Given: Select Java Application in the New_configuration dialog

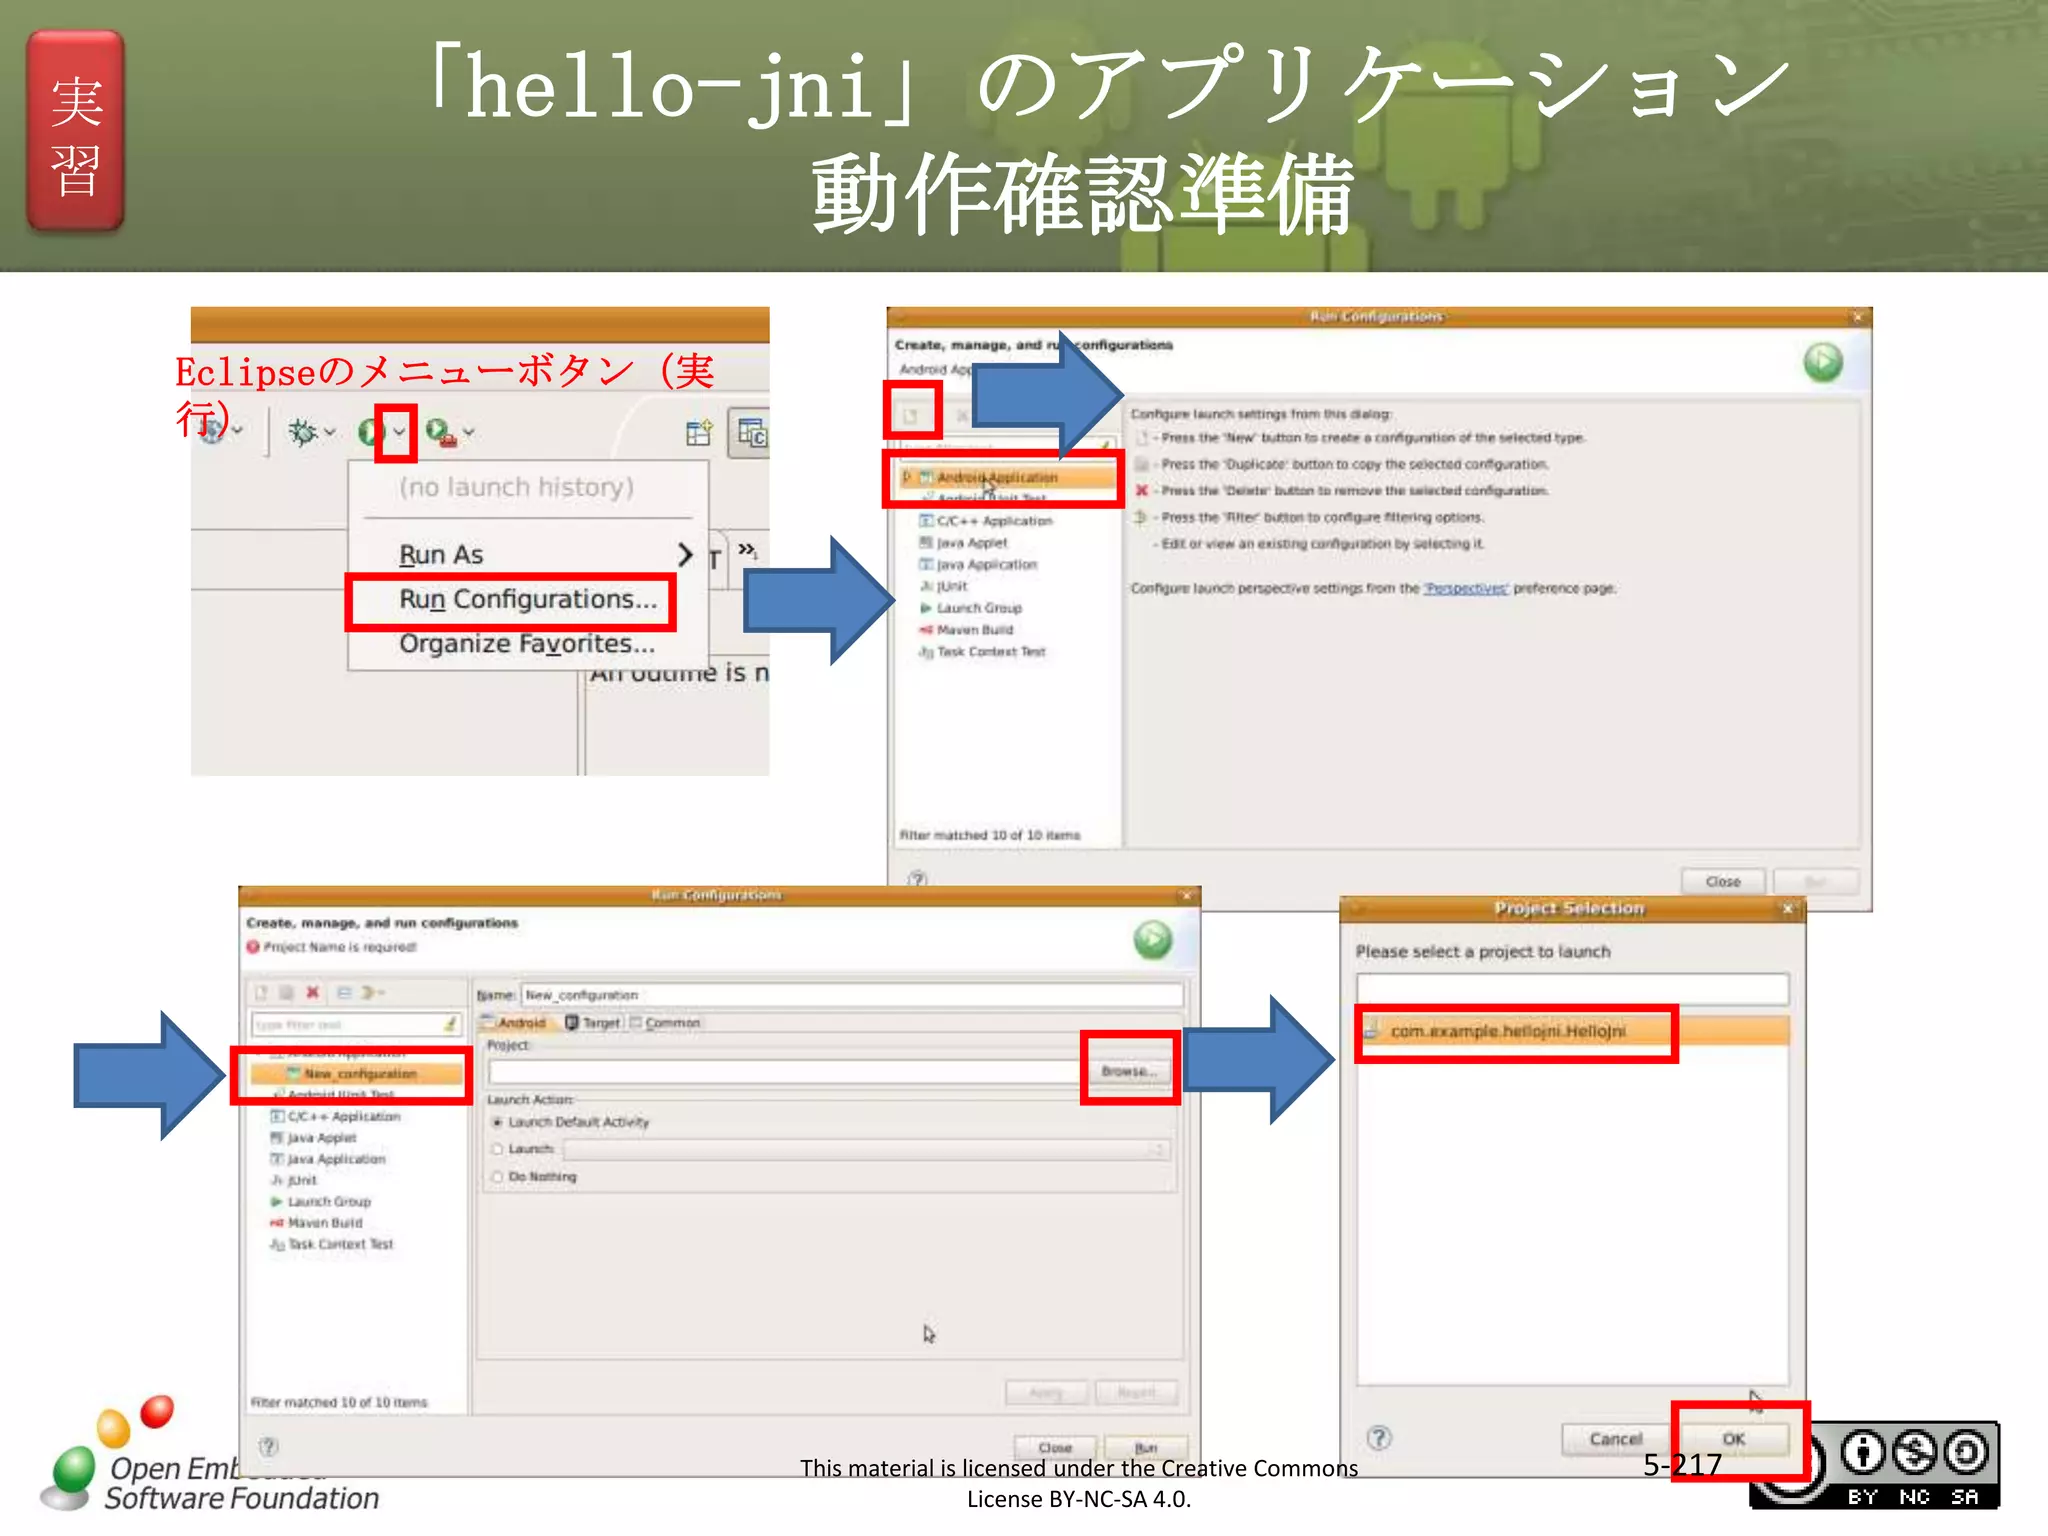Looking at the screenshot, I should pyautogui.click(x=328, y=1159).
